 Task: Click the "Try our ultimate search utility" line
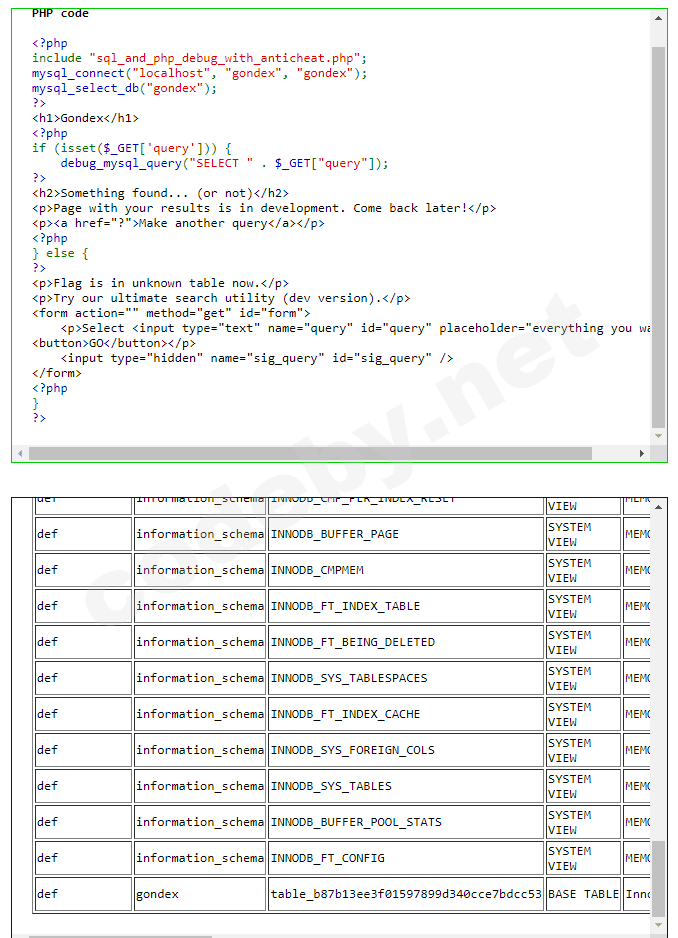coord(221,298)
